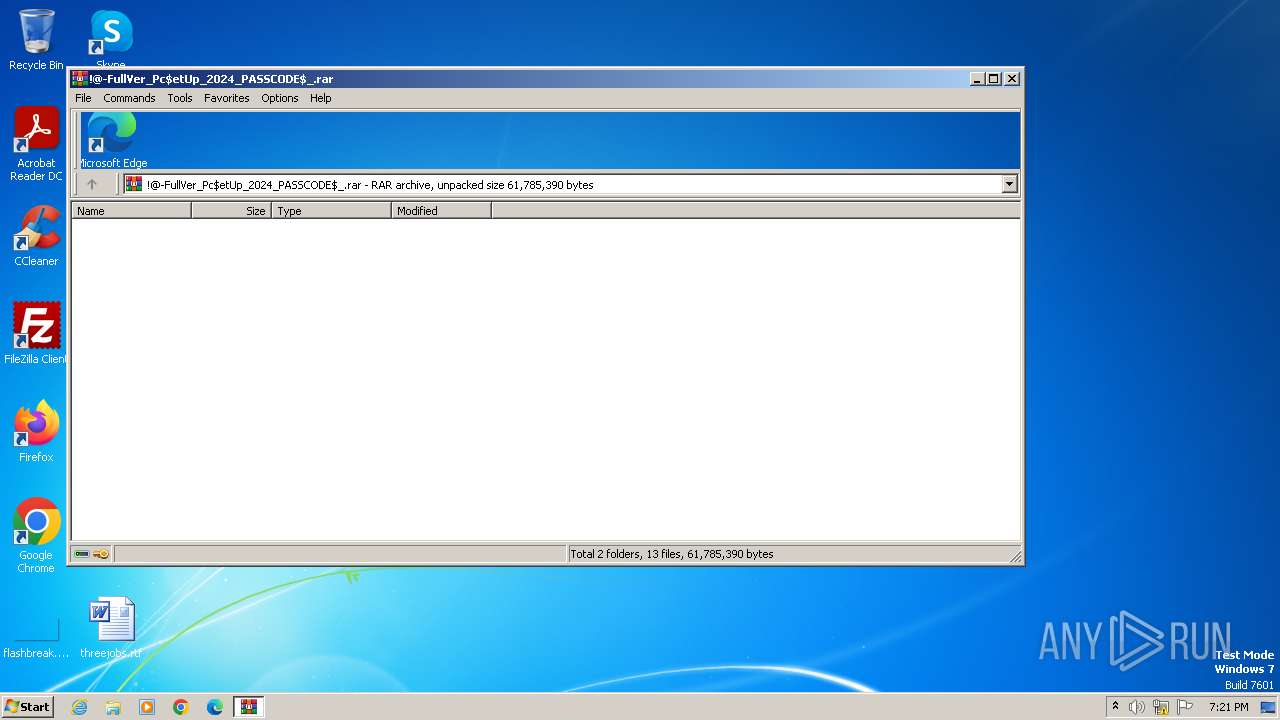The image size is (1280, 720).
Task: Open the Tools menu
Action: 180,98
